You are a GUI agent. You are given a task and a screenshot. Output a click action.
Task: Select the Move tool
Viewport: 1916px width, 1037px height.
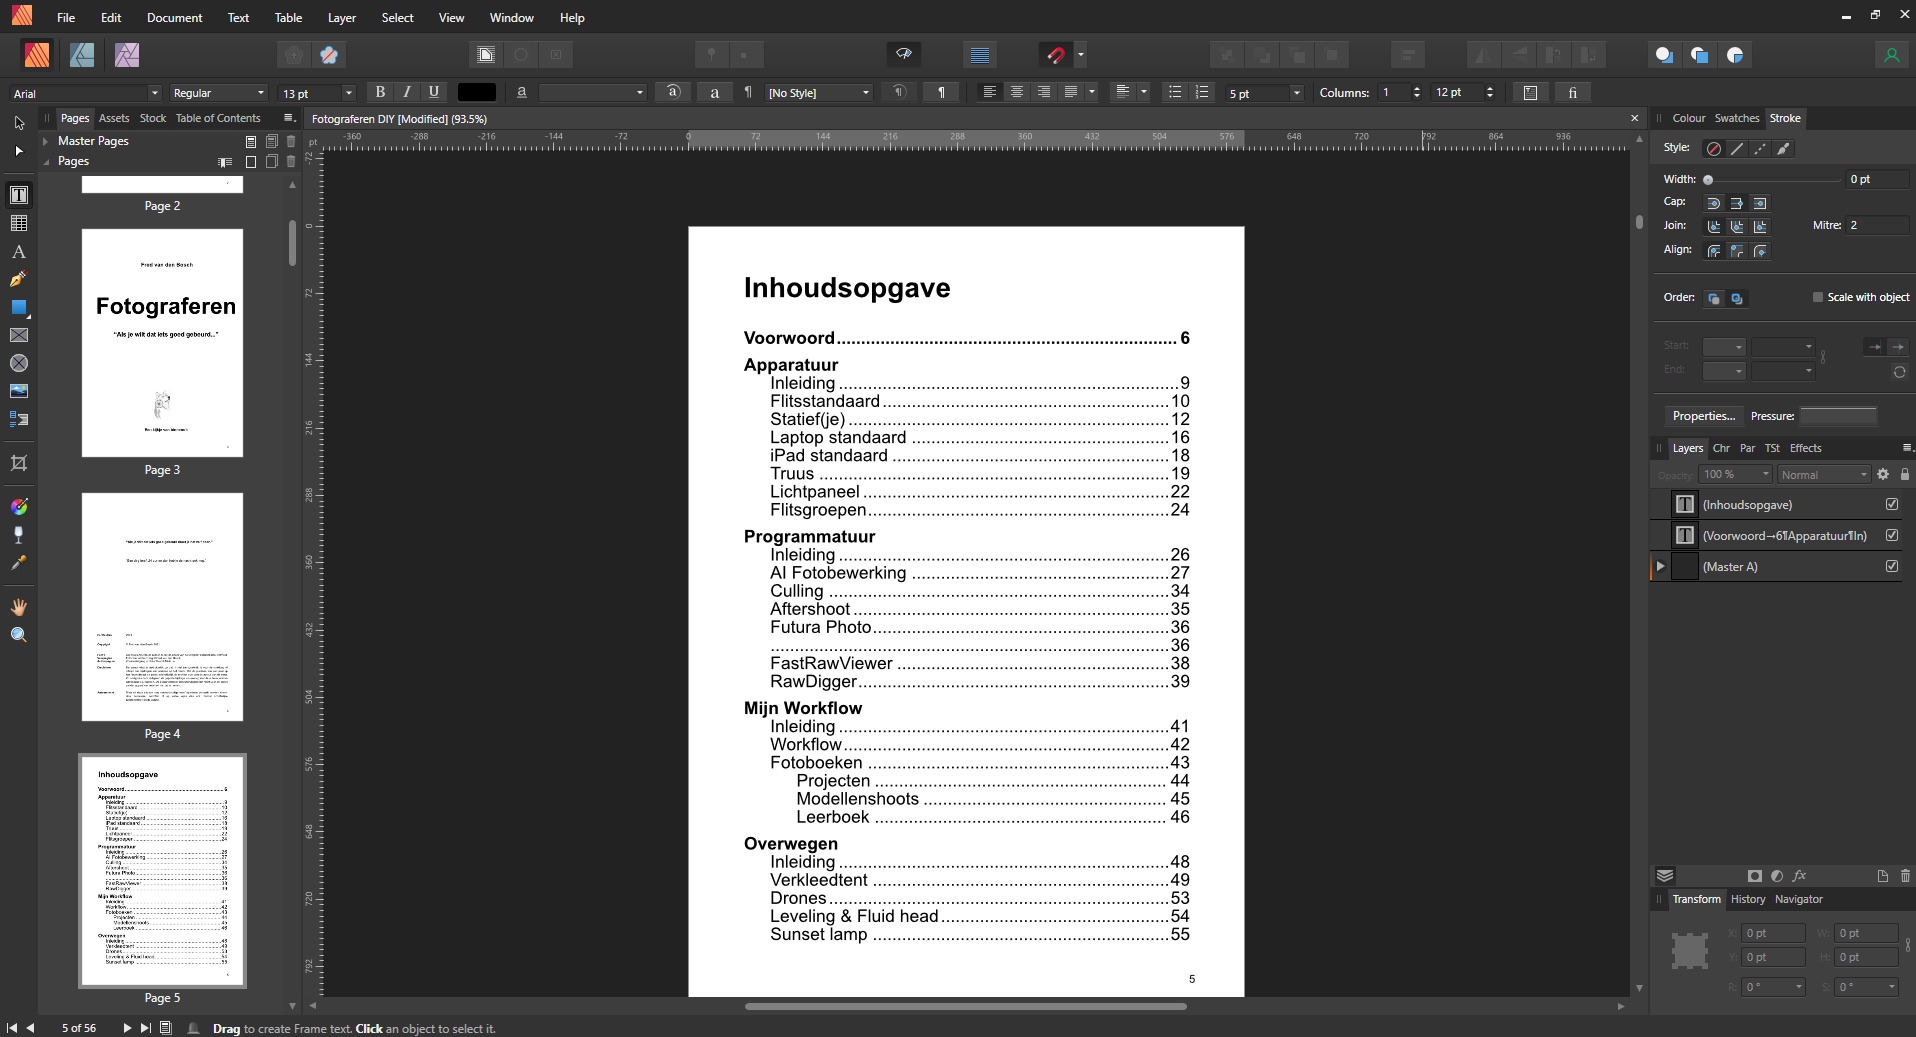click(x=19, y=122)
